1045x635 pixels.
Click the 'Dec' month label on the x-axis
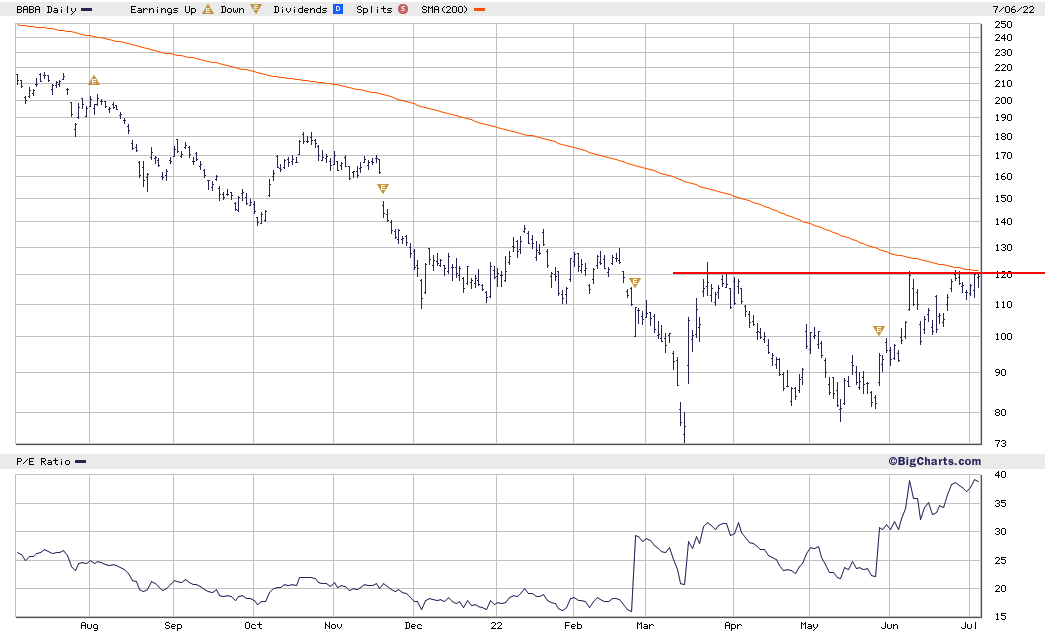coord(413,626)
